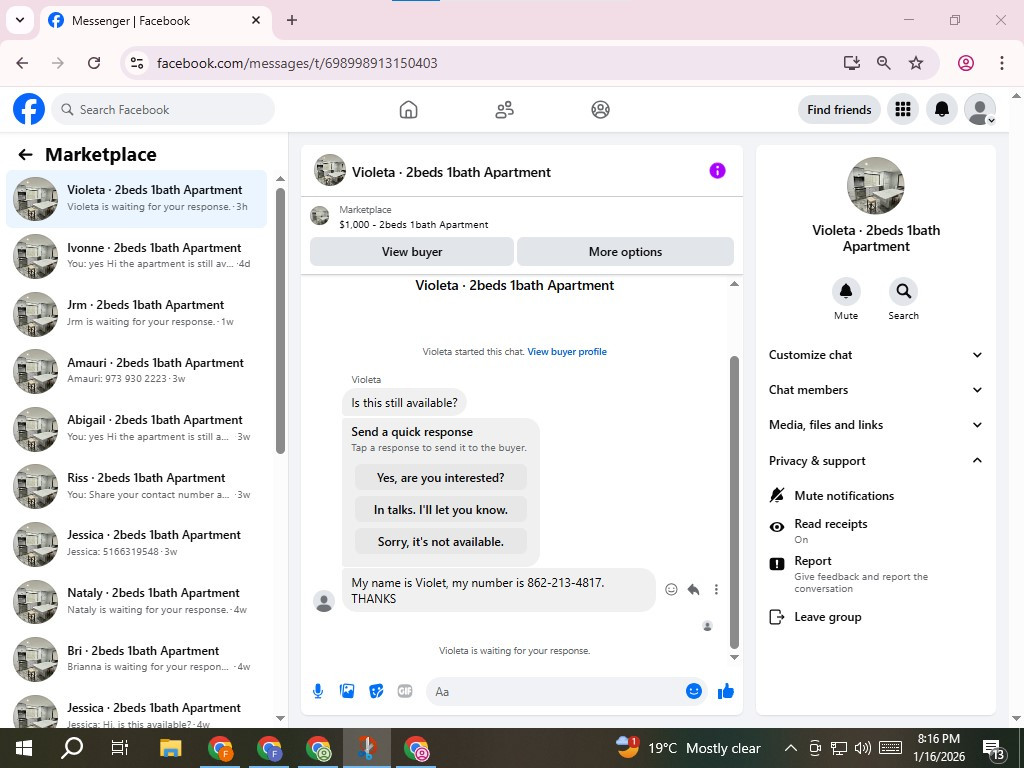
Task: Send quick reply Sorry, it's not available.
Action: pyautogui.click(x=441, y=541)
